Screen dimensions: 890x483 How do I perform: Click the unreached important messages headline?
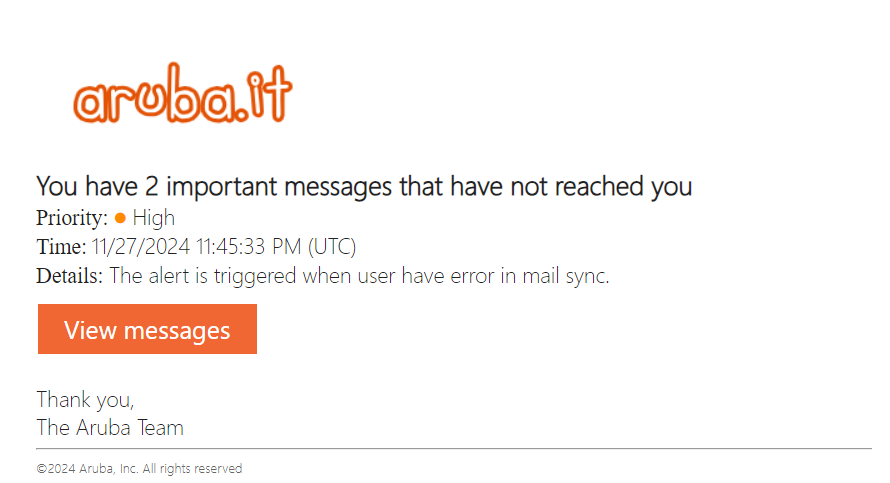(364, 186)
